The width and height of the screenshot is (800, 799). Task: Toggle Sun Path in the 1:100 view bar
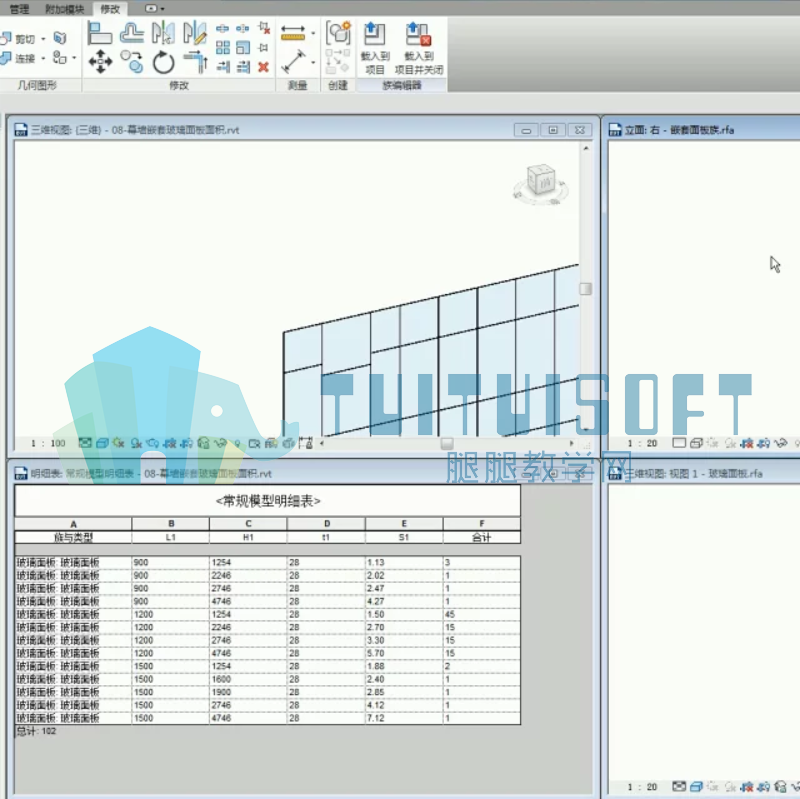119,443
